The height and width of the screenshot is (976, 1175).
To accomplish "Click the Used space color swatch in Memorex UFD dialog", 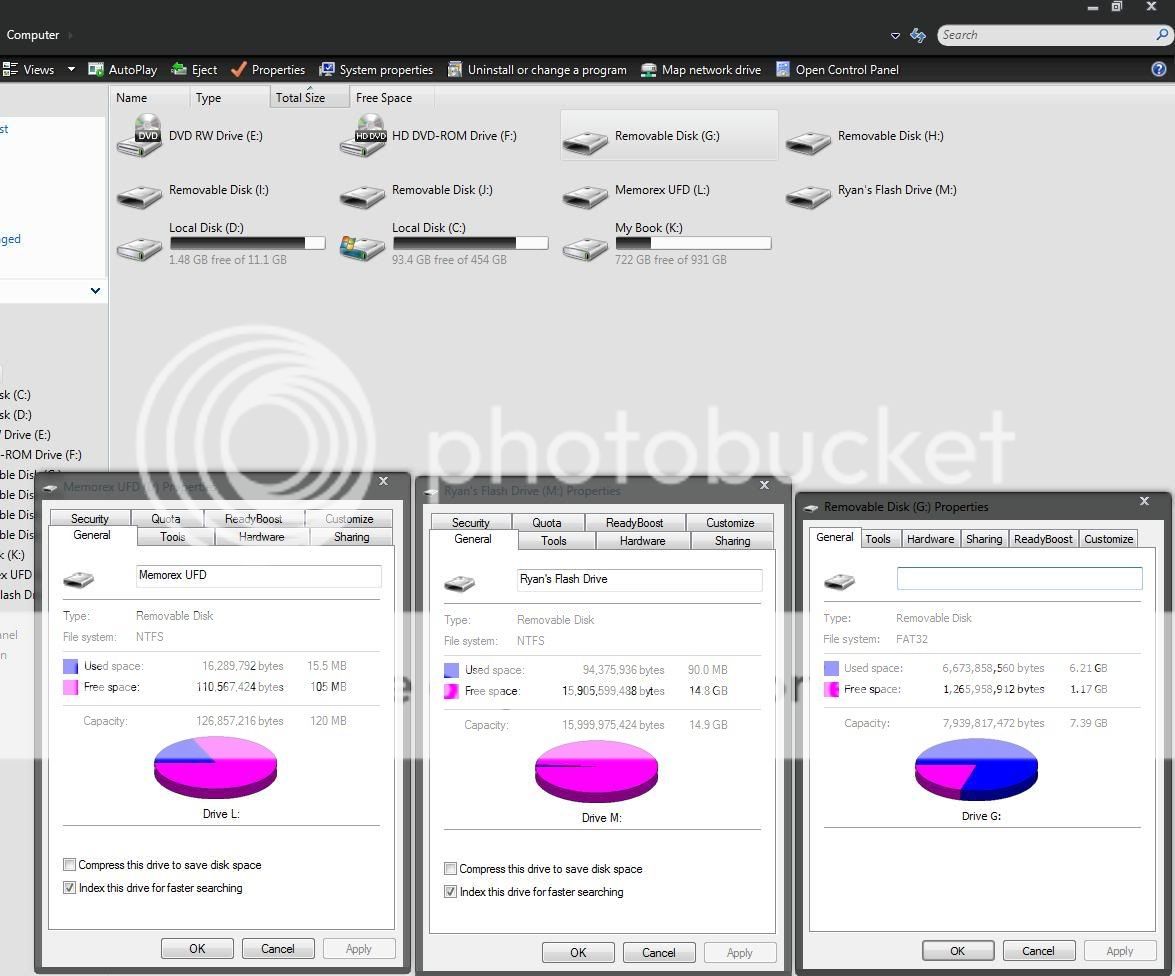I will click(70, 666).
